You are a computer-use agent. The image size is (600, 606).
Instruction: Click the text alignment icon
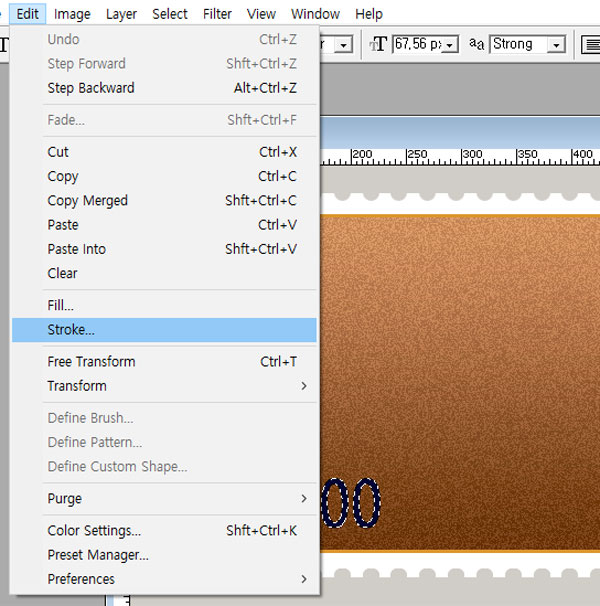[591, 45]
